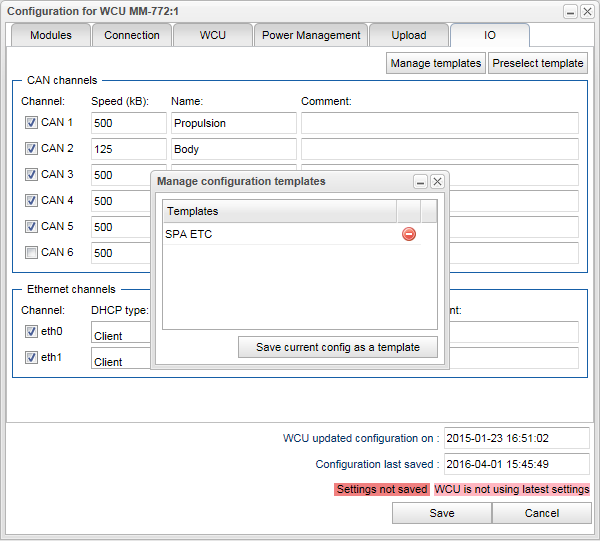The width and height of the screenshot is (600, 541).
Task: Close the Configuration for WCU window
Action: coord(585,11)
